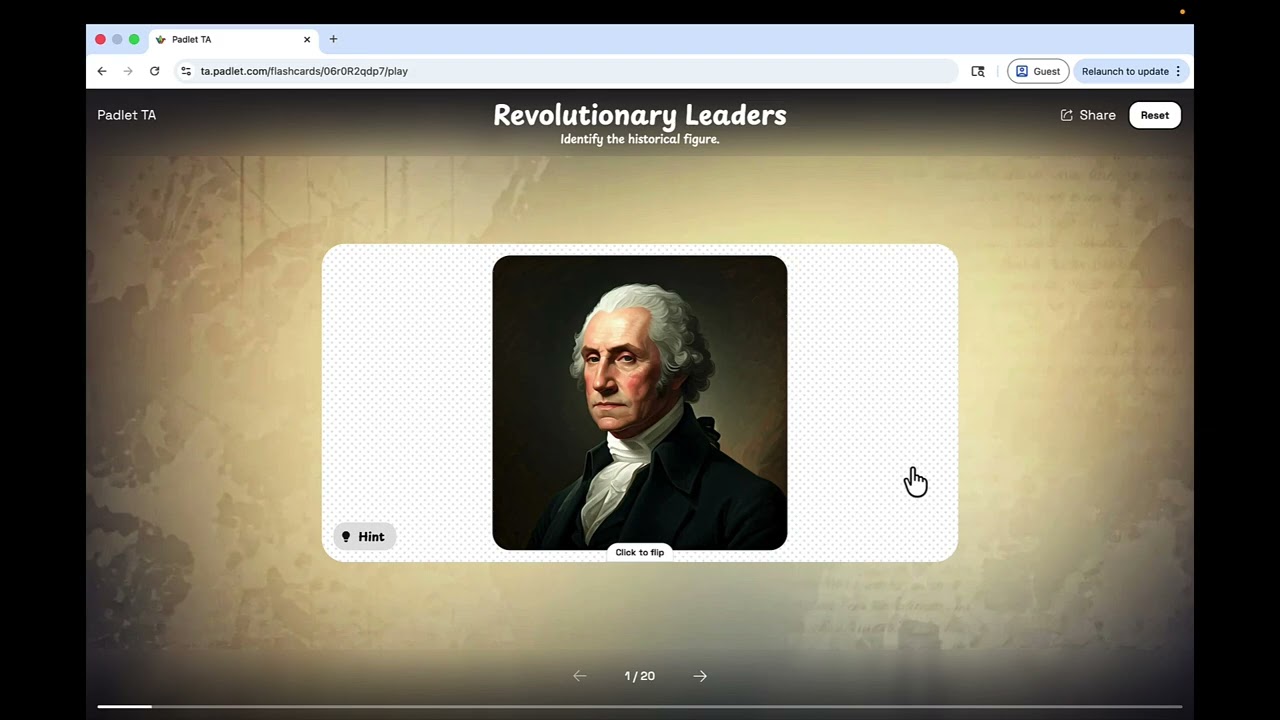Click the 1 / 20 card counter
This screenshot has width=1280, height=720.
(640, 676)
